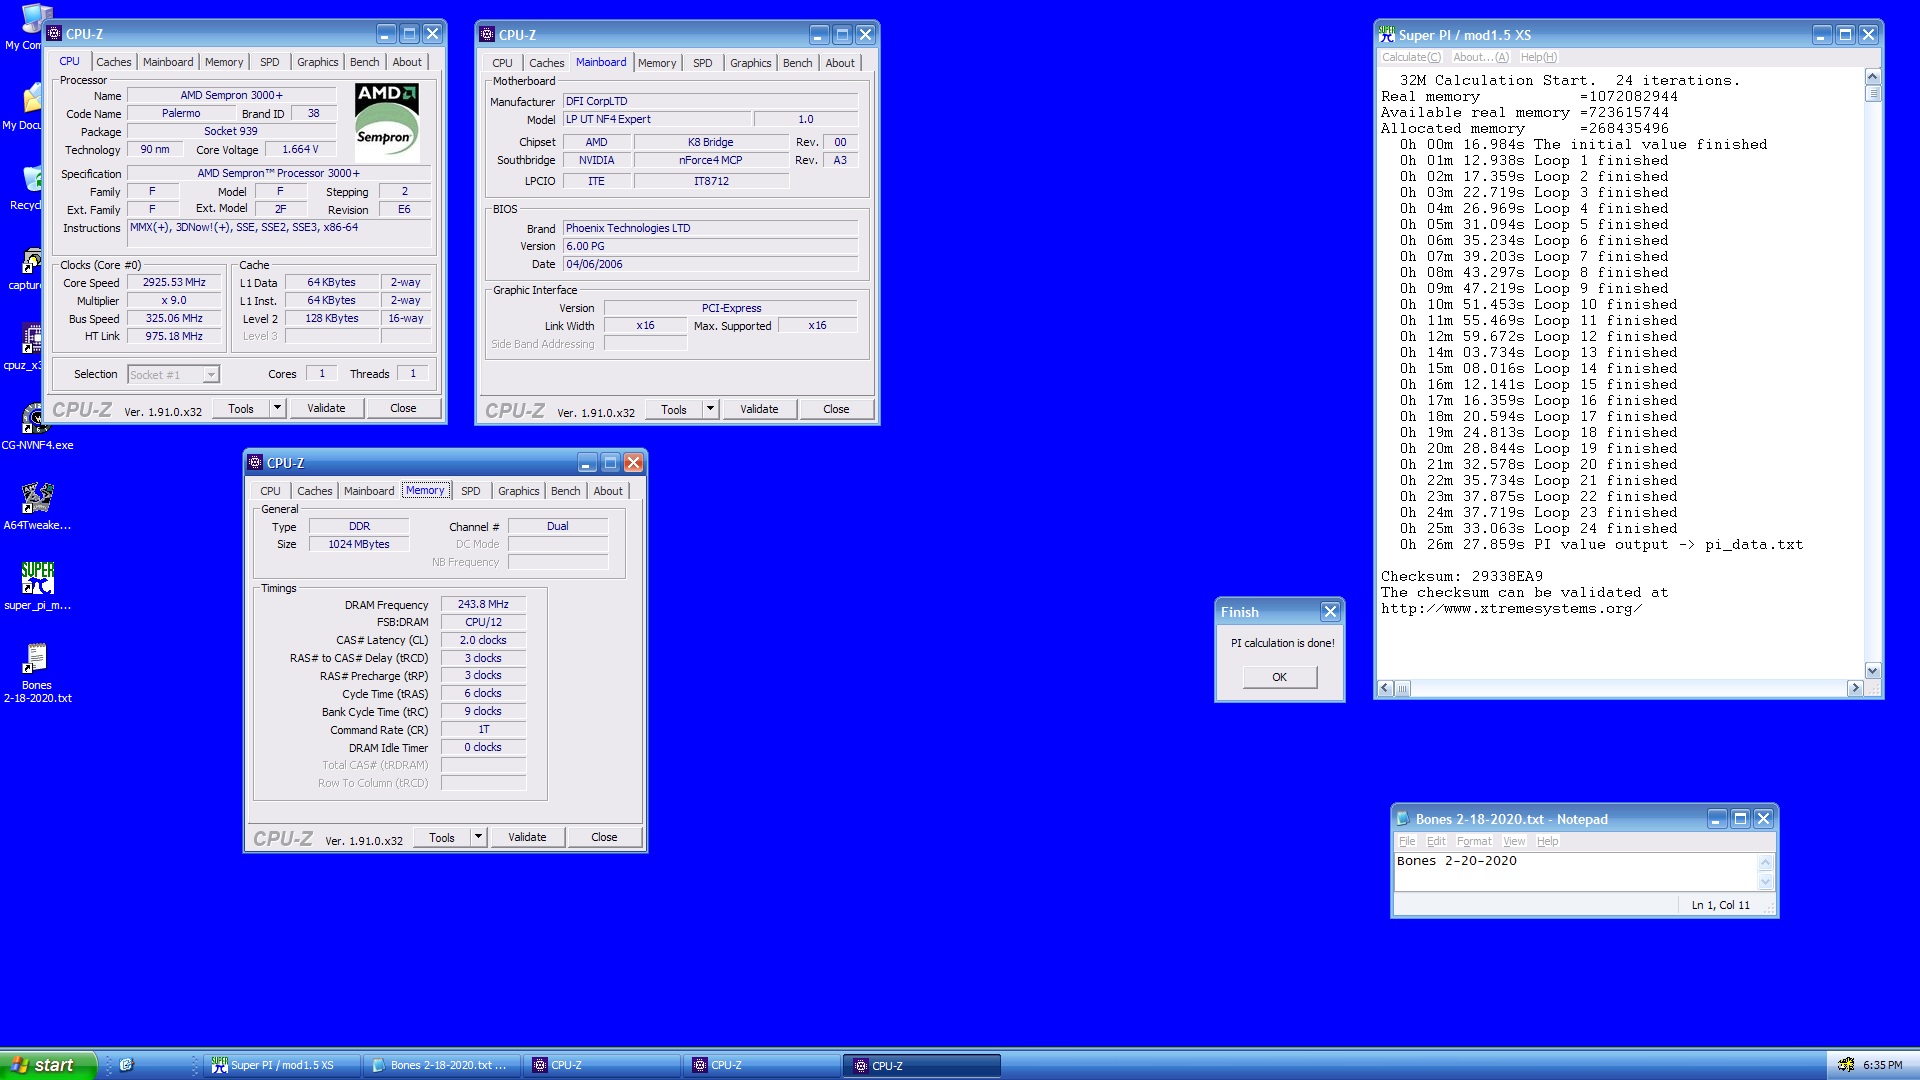Viewport: 1920px width, 1080px height.
Task: Close the Finish dialog with X
Action: (x=1330, y=612)
